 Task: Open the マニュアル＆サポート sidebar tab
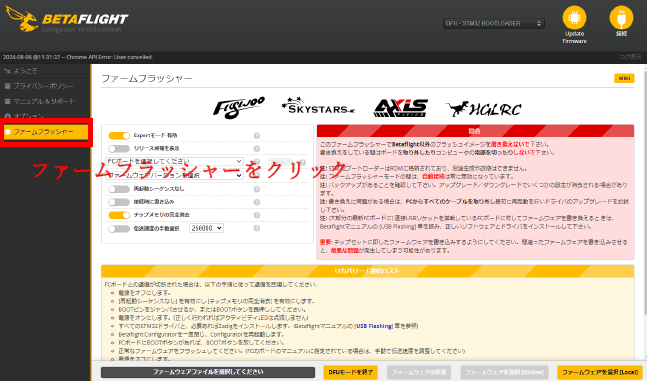[45, 101]
